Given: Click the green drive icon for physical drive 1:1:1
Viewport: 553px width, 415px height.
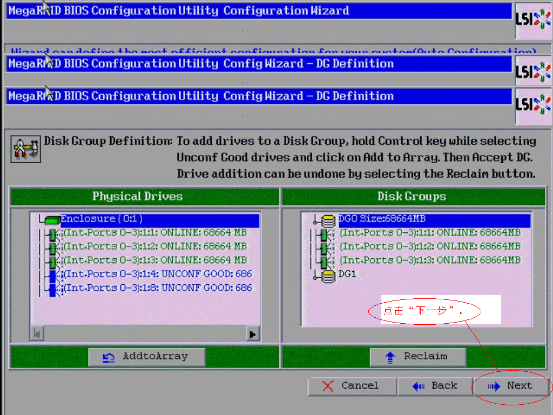Looking at the screenshot, I should 53,234.
